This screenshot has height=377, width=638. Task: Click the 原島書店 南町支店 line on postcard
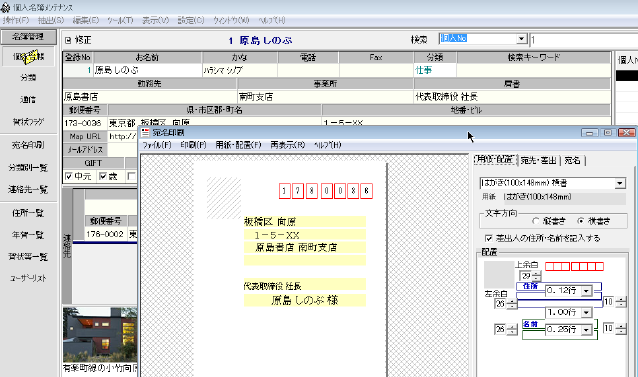[x=305, y=247]
